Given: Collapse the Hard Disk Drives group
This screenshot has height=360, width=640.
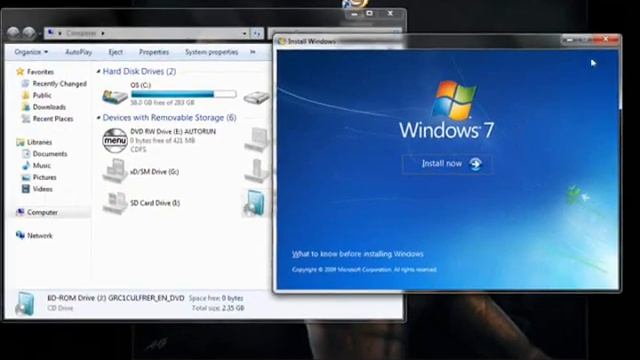Looking at the screenshot, I should tap(98, 71).
